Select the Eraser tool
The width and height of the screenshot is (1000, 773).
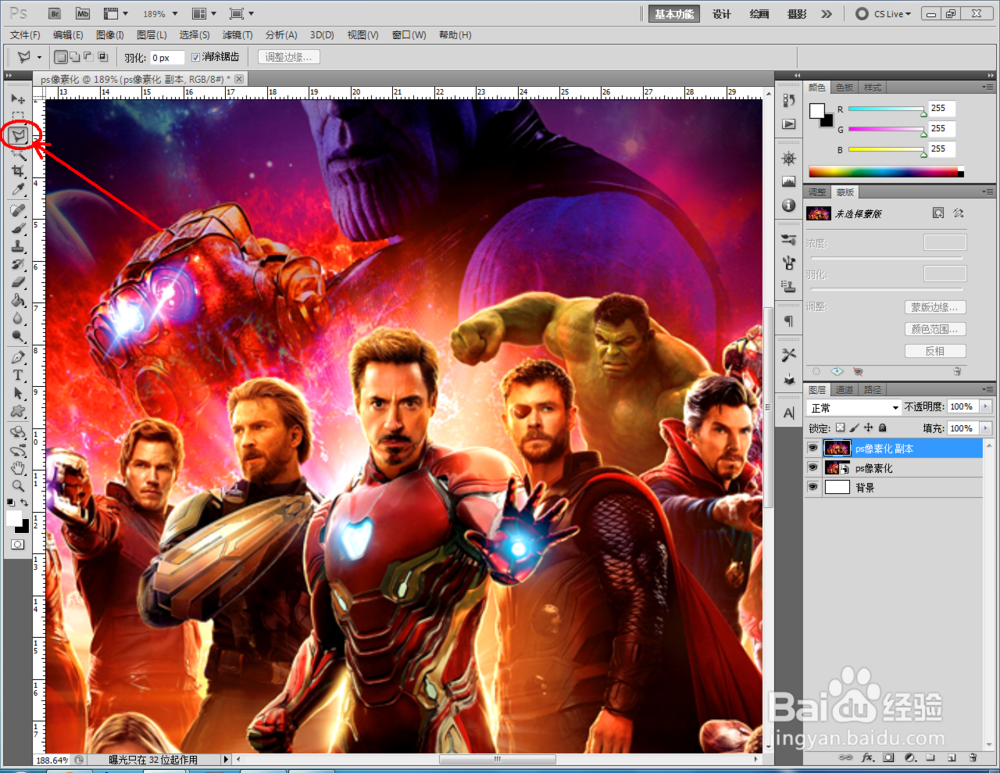(x=18, y=282)
